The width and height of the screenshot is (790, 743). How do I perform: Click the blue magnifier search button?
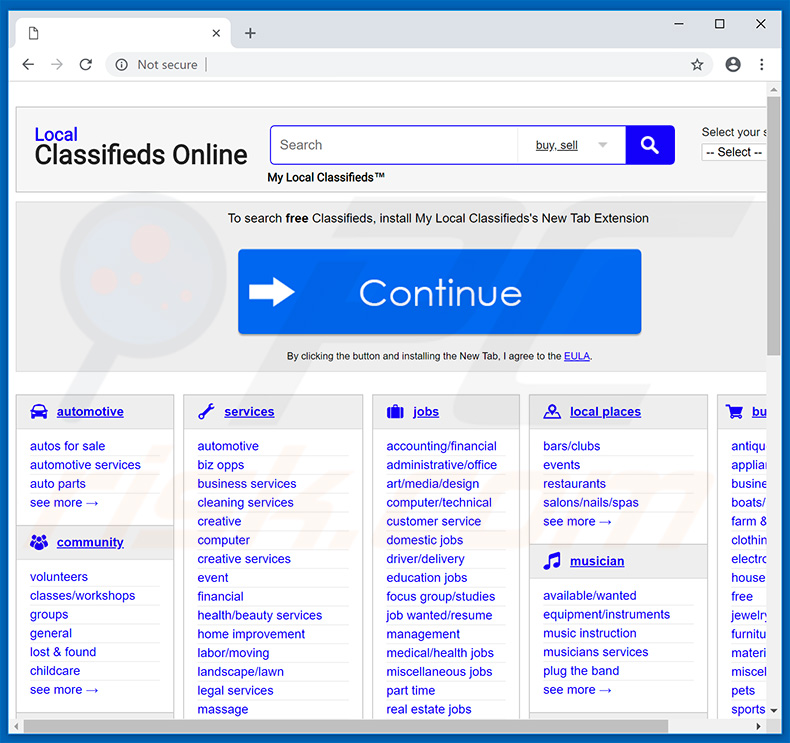650,145
